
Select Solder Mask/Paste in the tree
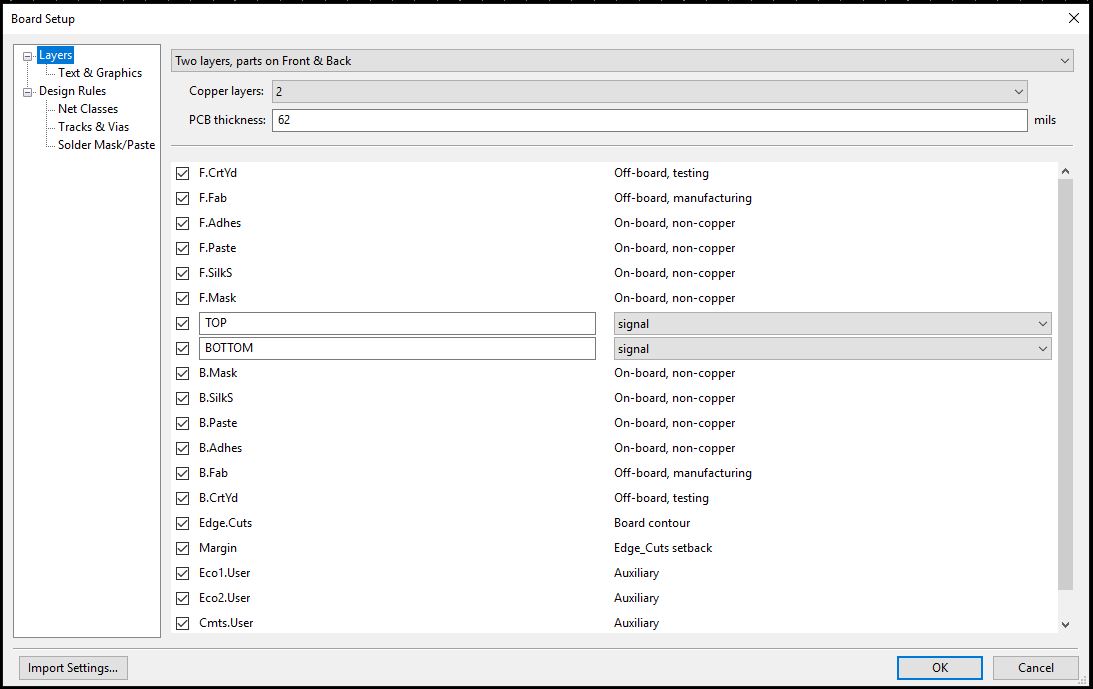106,145
